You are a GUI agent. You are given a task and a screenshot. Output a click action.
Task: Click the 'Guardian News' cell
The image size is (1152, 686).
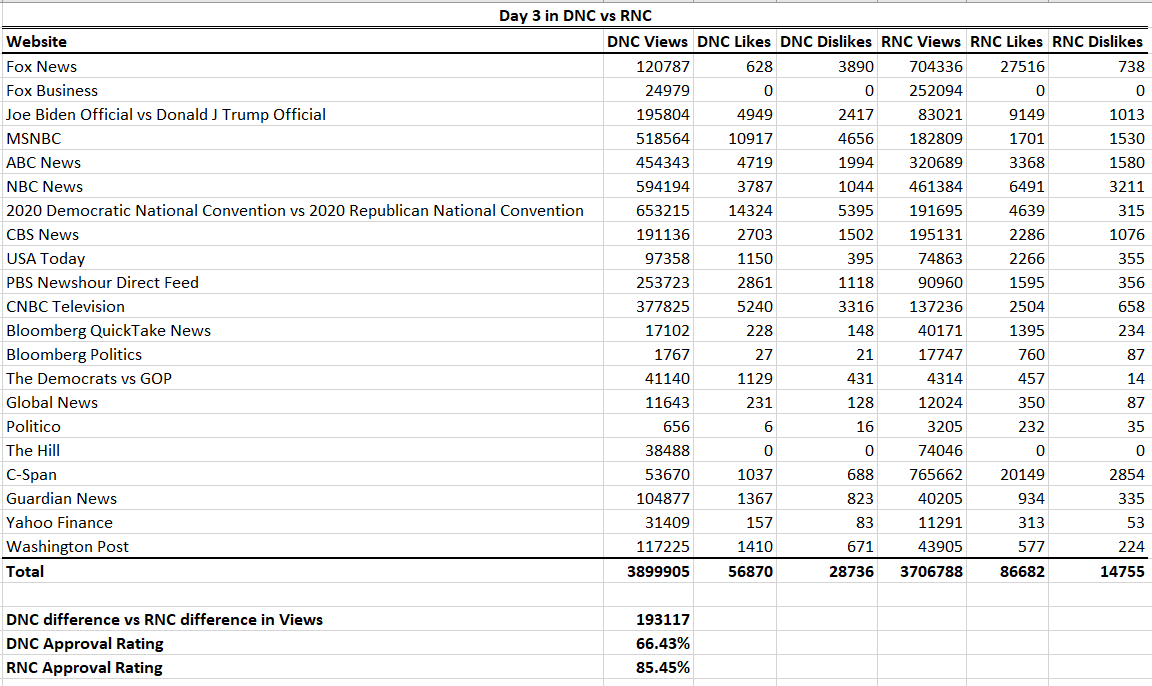coord(303,498)
